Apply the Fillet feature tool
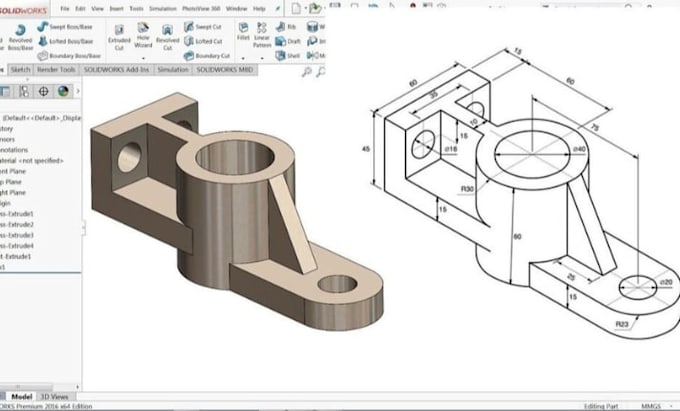This screenshot has height=411, width=680. [243, 32]
